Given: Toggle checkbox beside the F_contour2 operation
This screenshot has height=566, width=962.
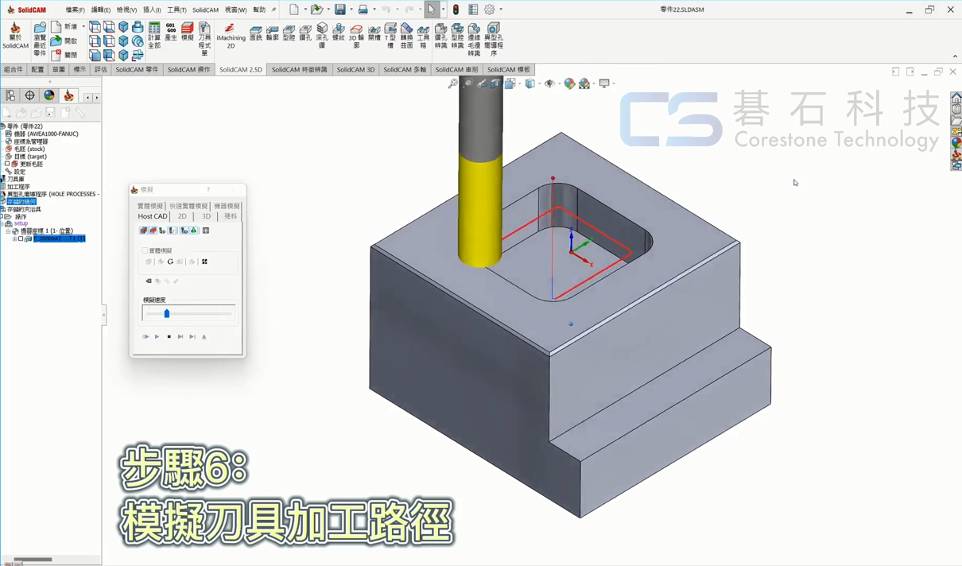Looking at the screenshot, I should pyautogui.click(x=21, y=239).
